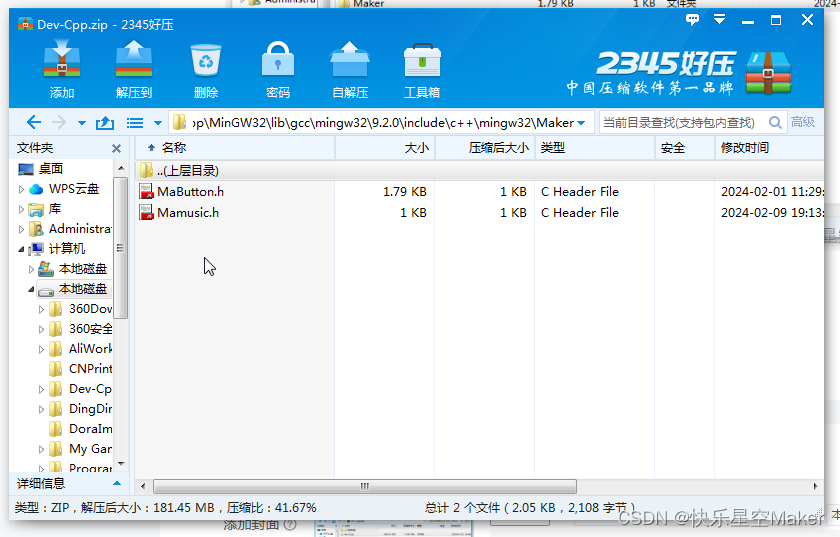The width and height of the screenshot is (840, 537).
Task: Expand the Dev-Cp folder node
Action: pyautogui.click(x=41, y=390)
